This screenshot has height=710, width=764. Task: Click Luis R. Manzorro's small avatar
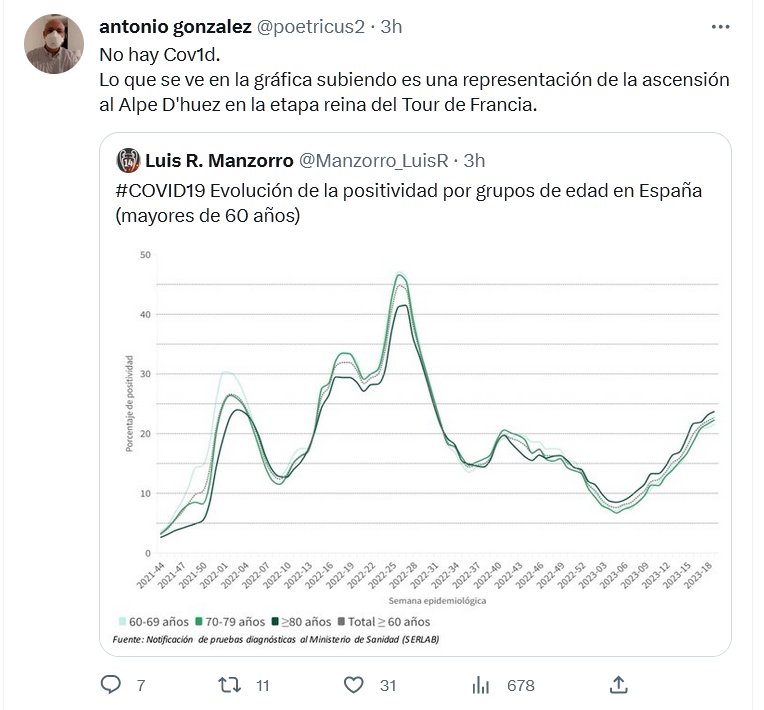point(127,160)
